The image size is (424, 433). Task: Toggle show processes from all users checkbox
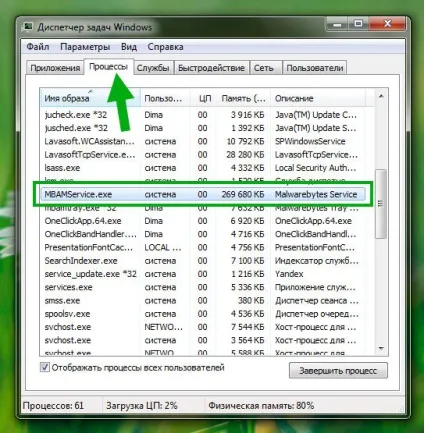pyautogui.click(x=45, y=367)
